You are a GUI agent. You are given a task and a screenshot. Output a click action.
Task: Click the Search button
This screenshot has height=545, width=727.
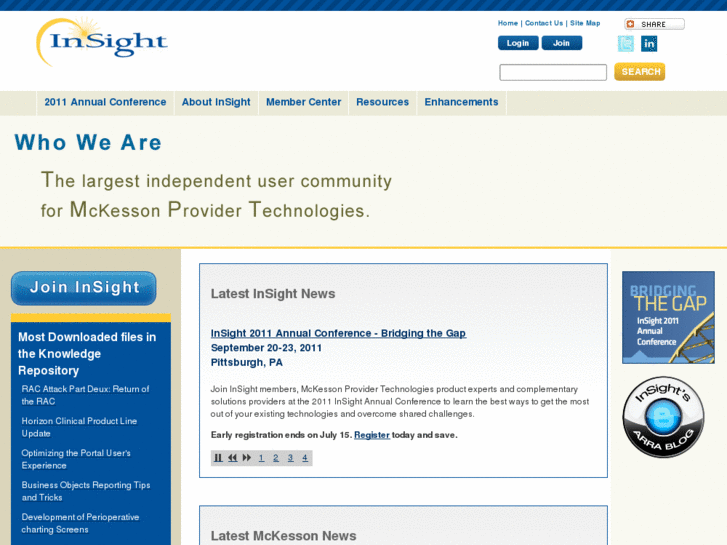[640, 72]
